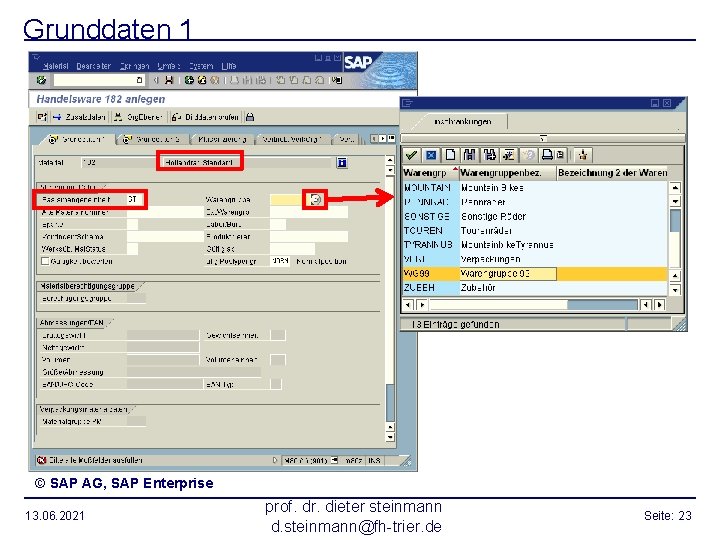The width and height of the screenshot is (720, 540).
Task: Click the Cancel icon in the standard toolbar
Action: click(x=214, y=80)
